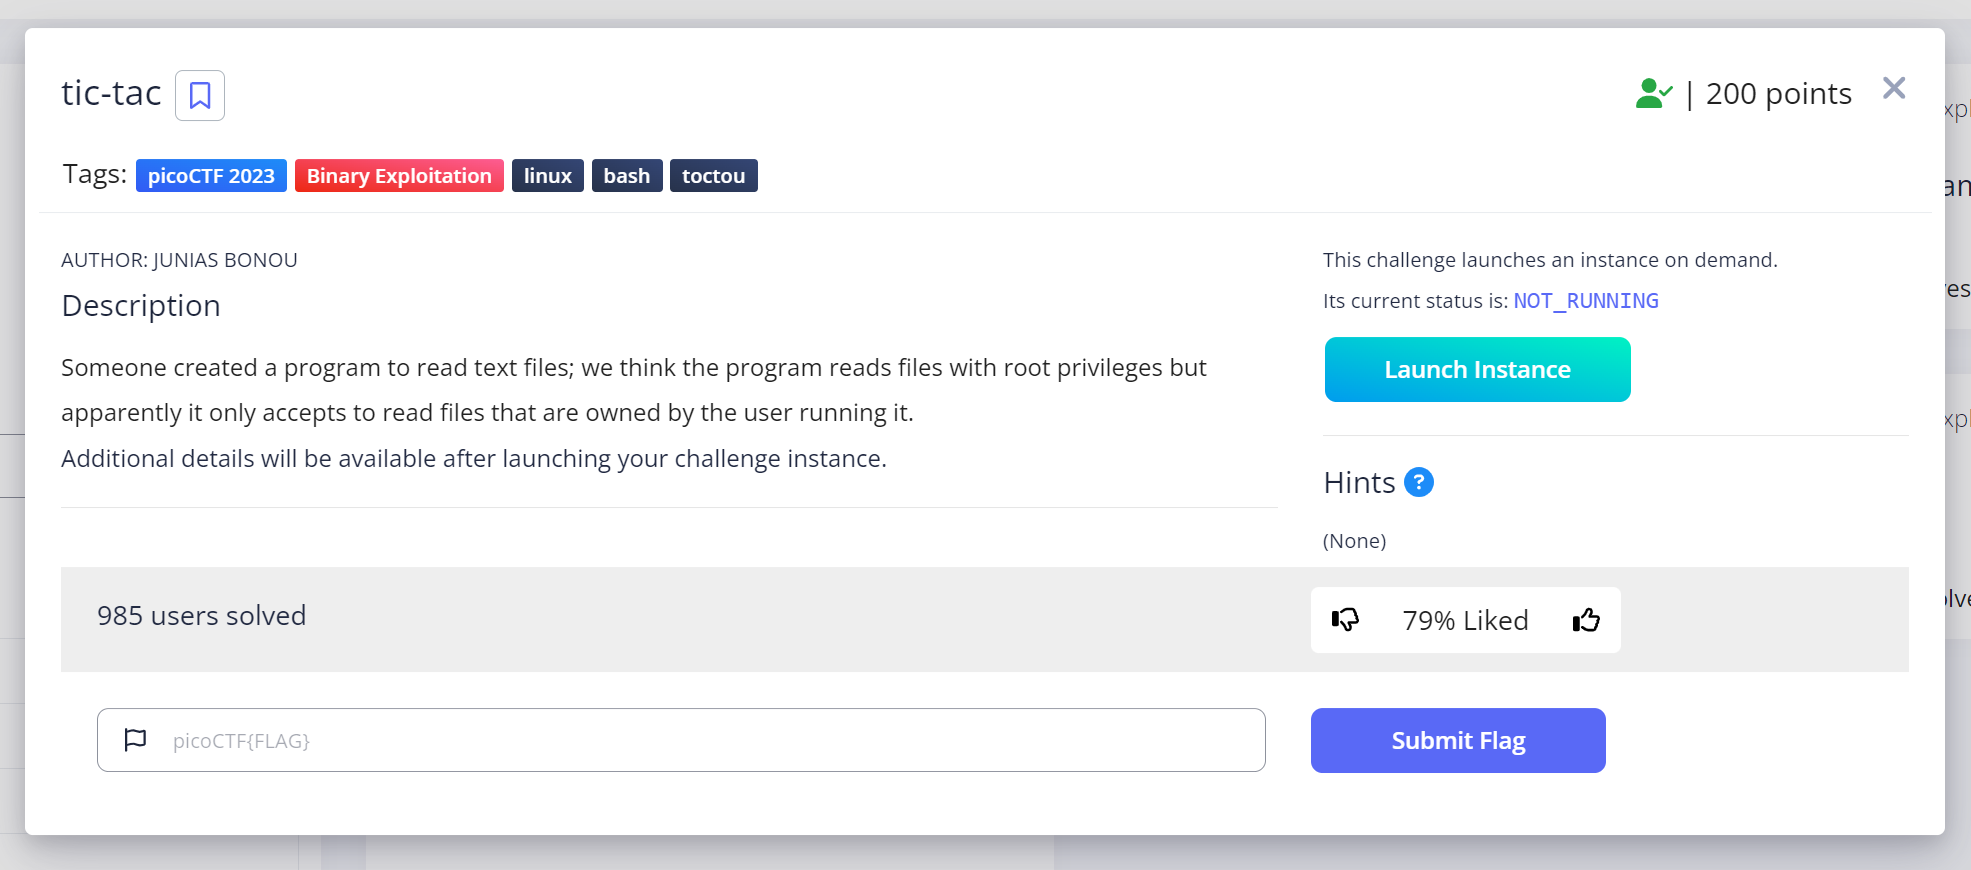This screenshot has width=1971, height=870.
Task: Click the flag icon in input
Action: pyautogui.click(x=135, y=740)
